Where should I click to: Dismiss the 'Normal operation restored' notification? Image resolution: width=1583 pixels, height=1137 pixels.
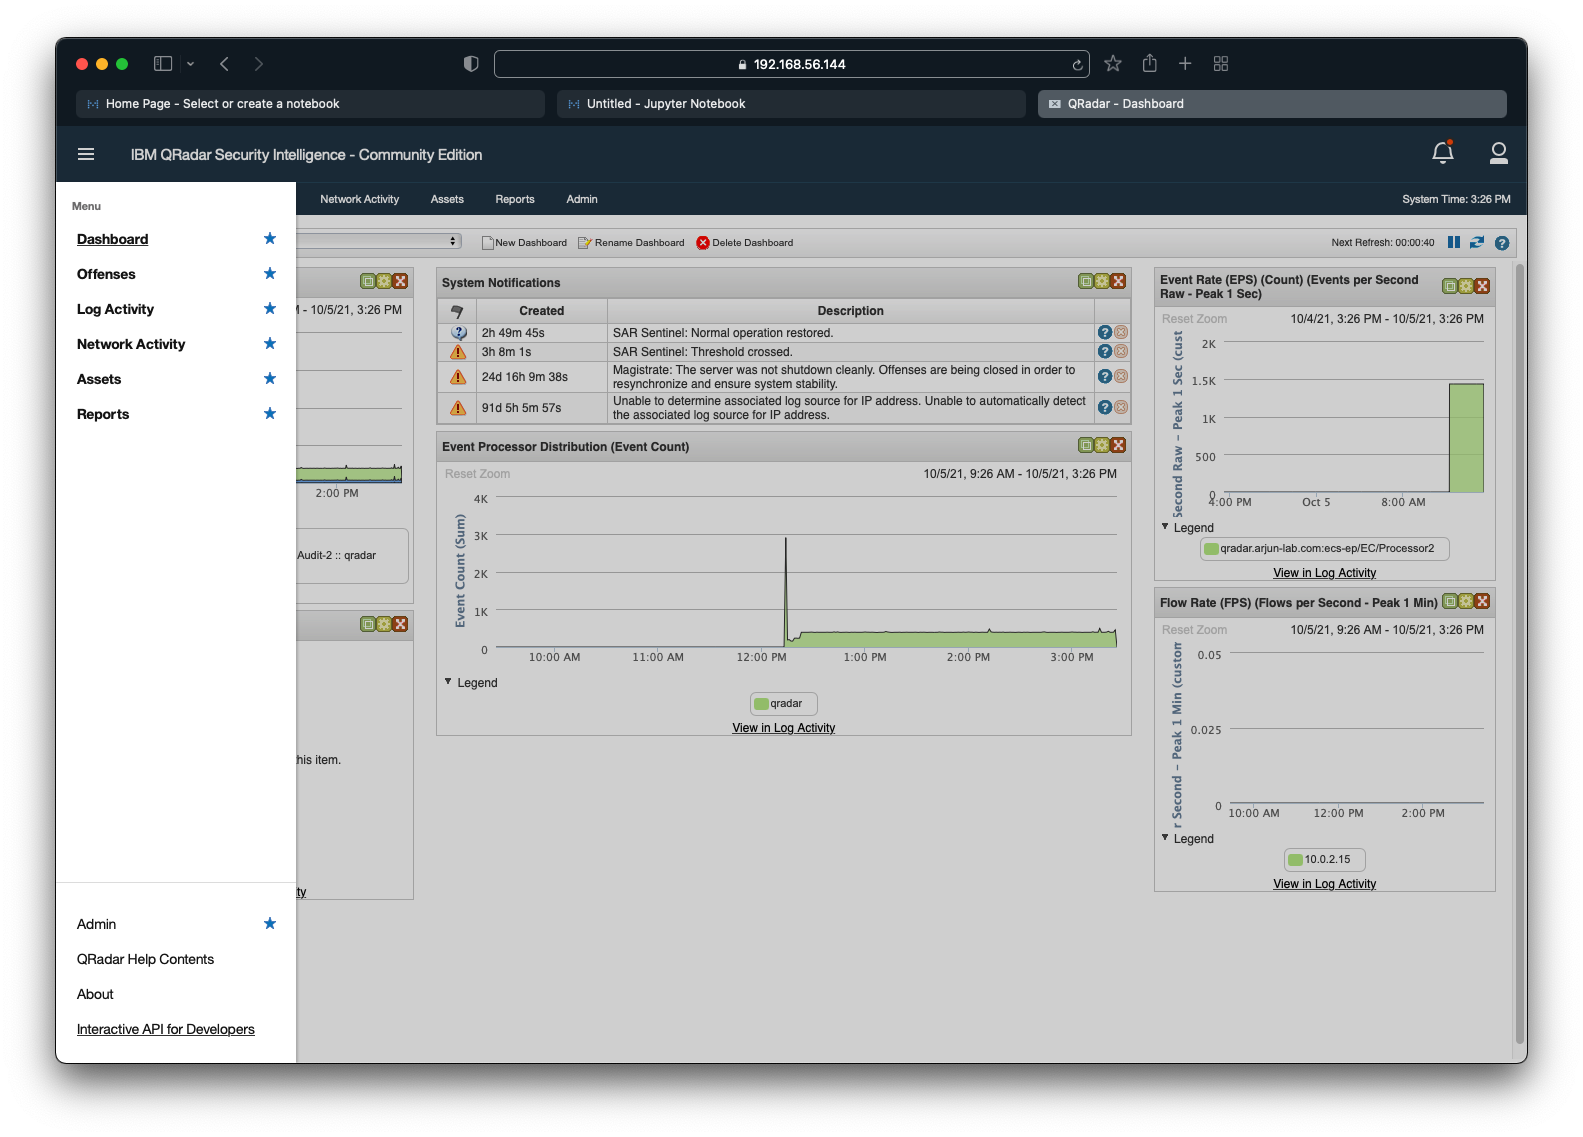click(x=1121, y=332)
